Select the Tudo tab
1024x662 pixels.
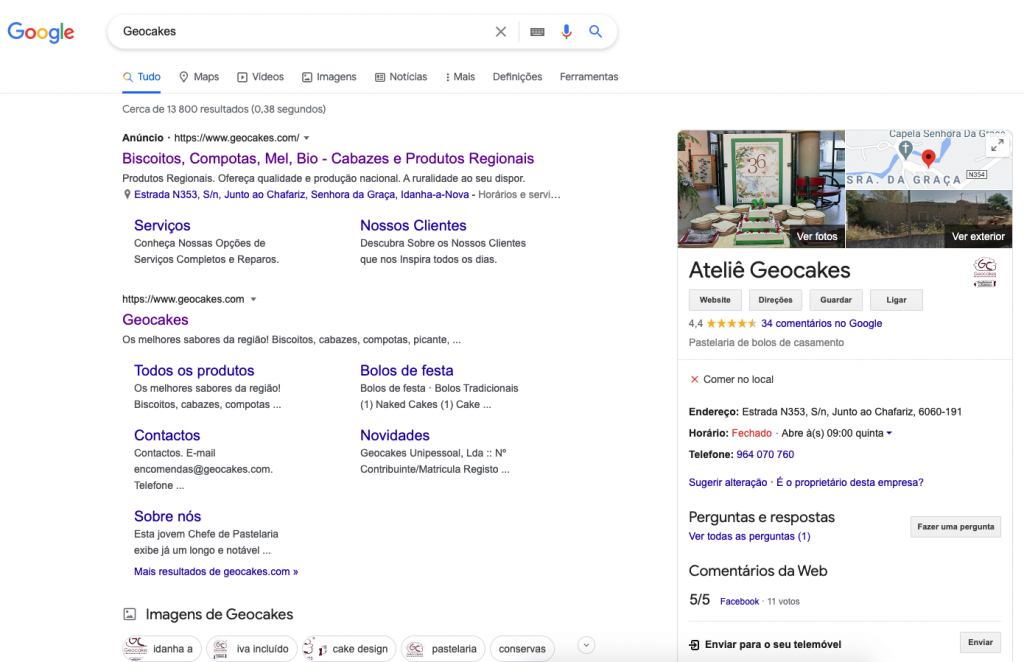[x=141, y=77]
